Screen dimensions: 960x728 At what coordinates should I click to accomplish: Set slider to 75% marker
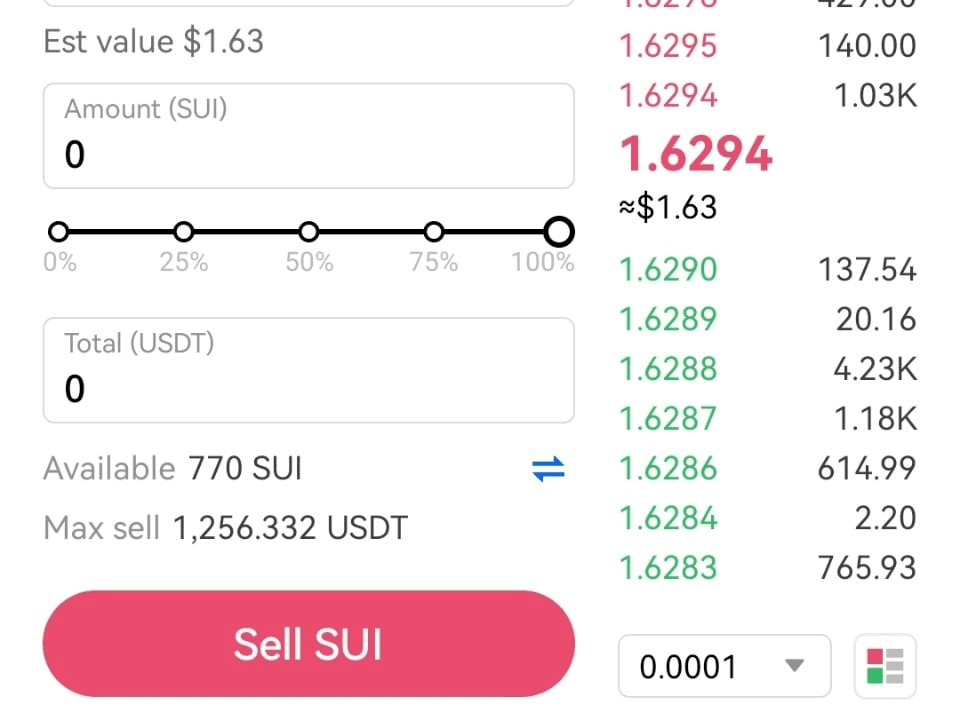click(433, 232)
